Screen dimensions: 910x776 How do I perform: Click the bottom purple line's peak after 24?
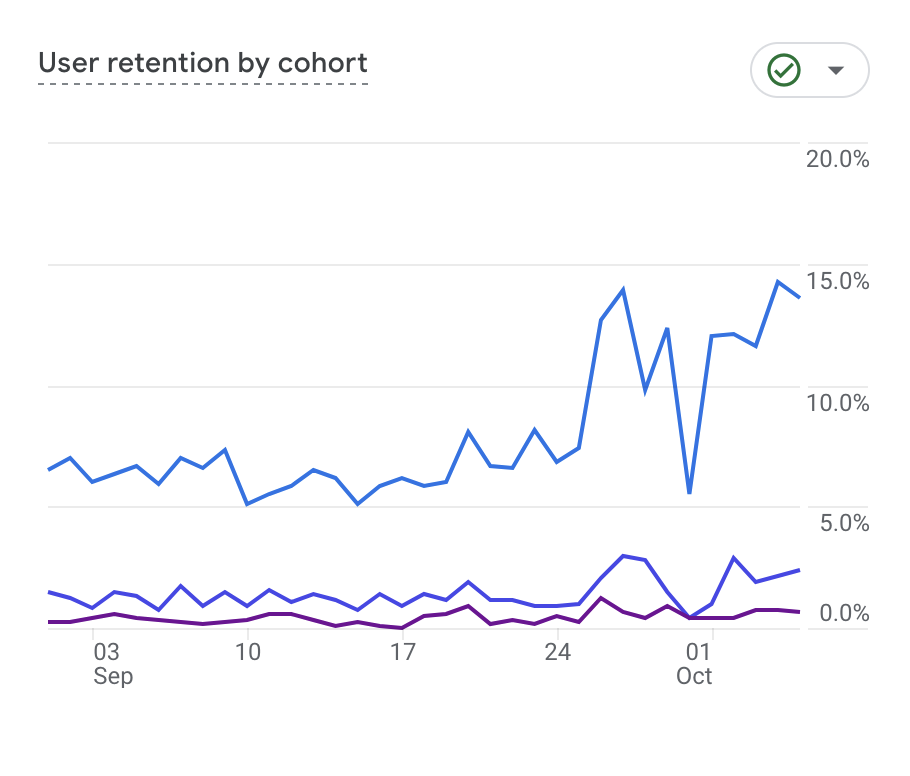tap(601, 598)
